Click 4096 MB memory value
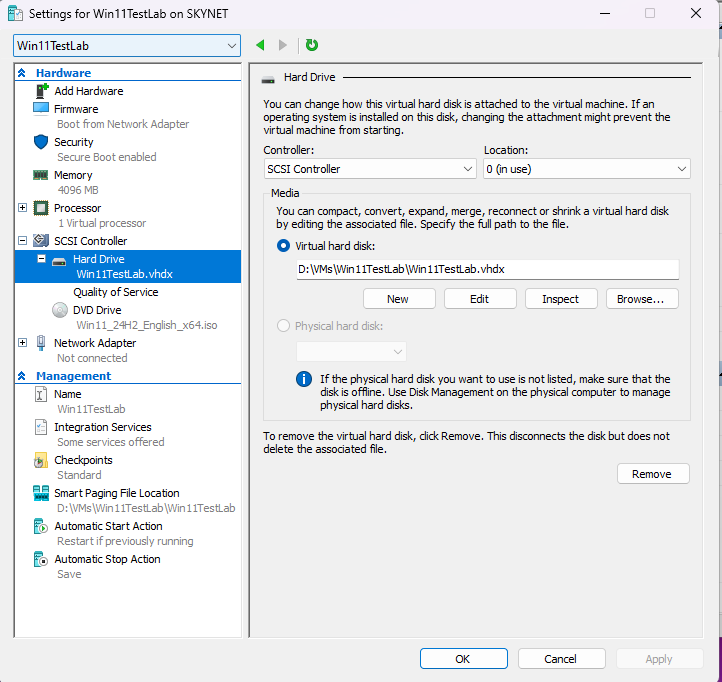This screenshot has width=722, height=682. [x=78, y=190]
